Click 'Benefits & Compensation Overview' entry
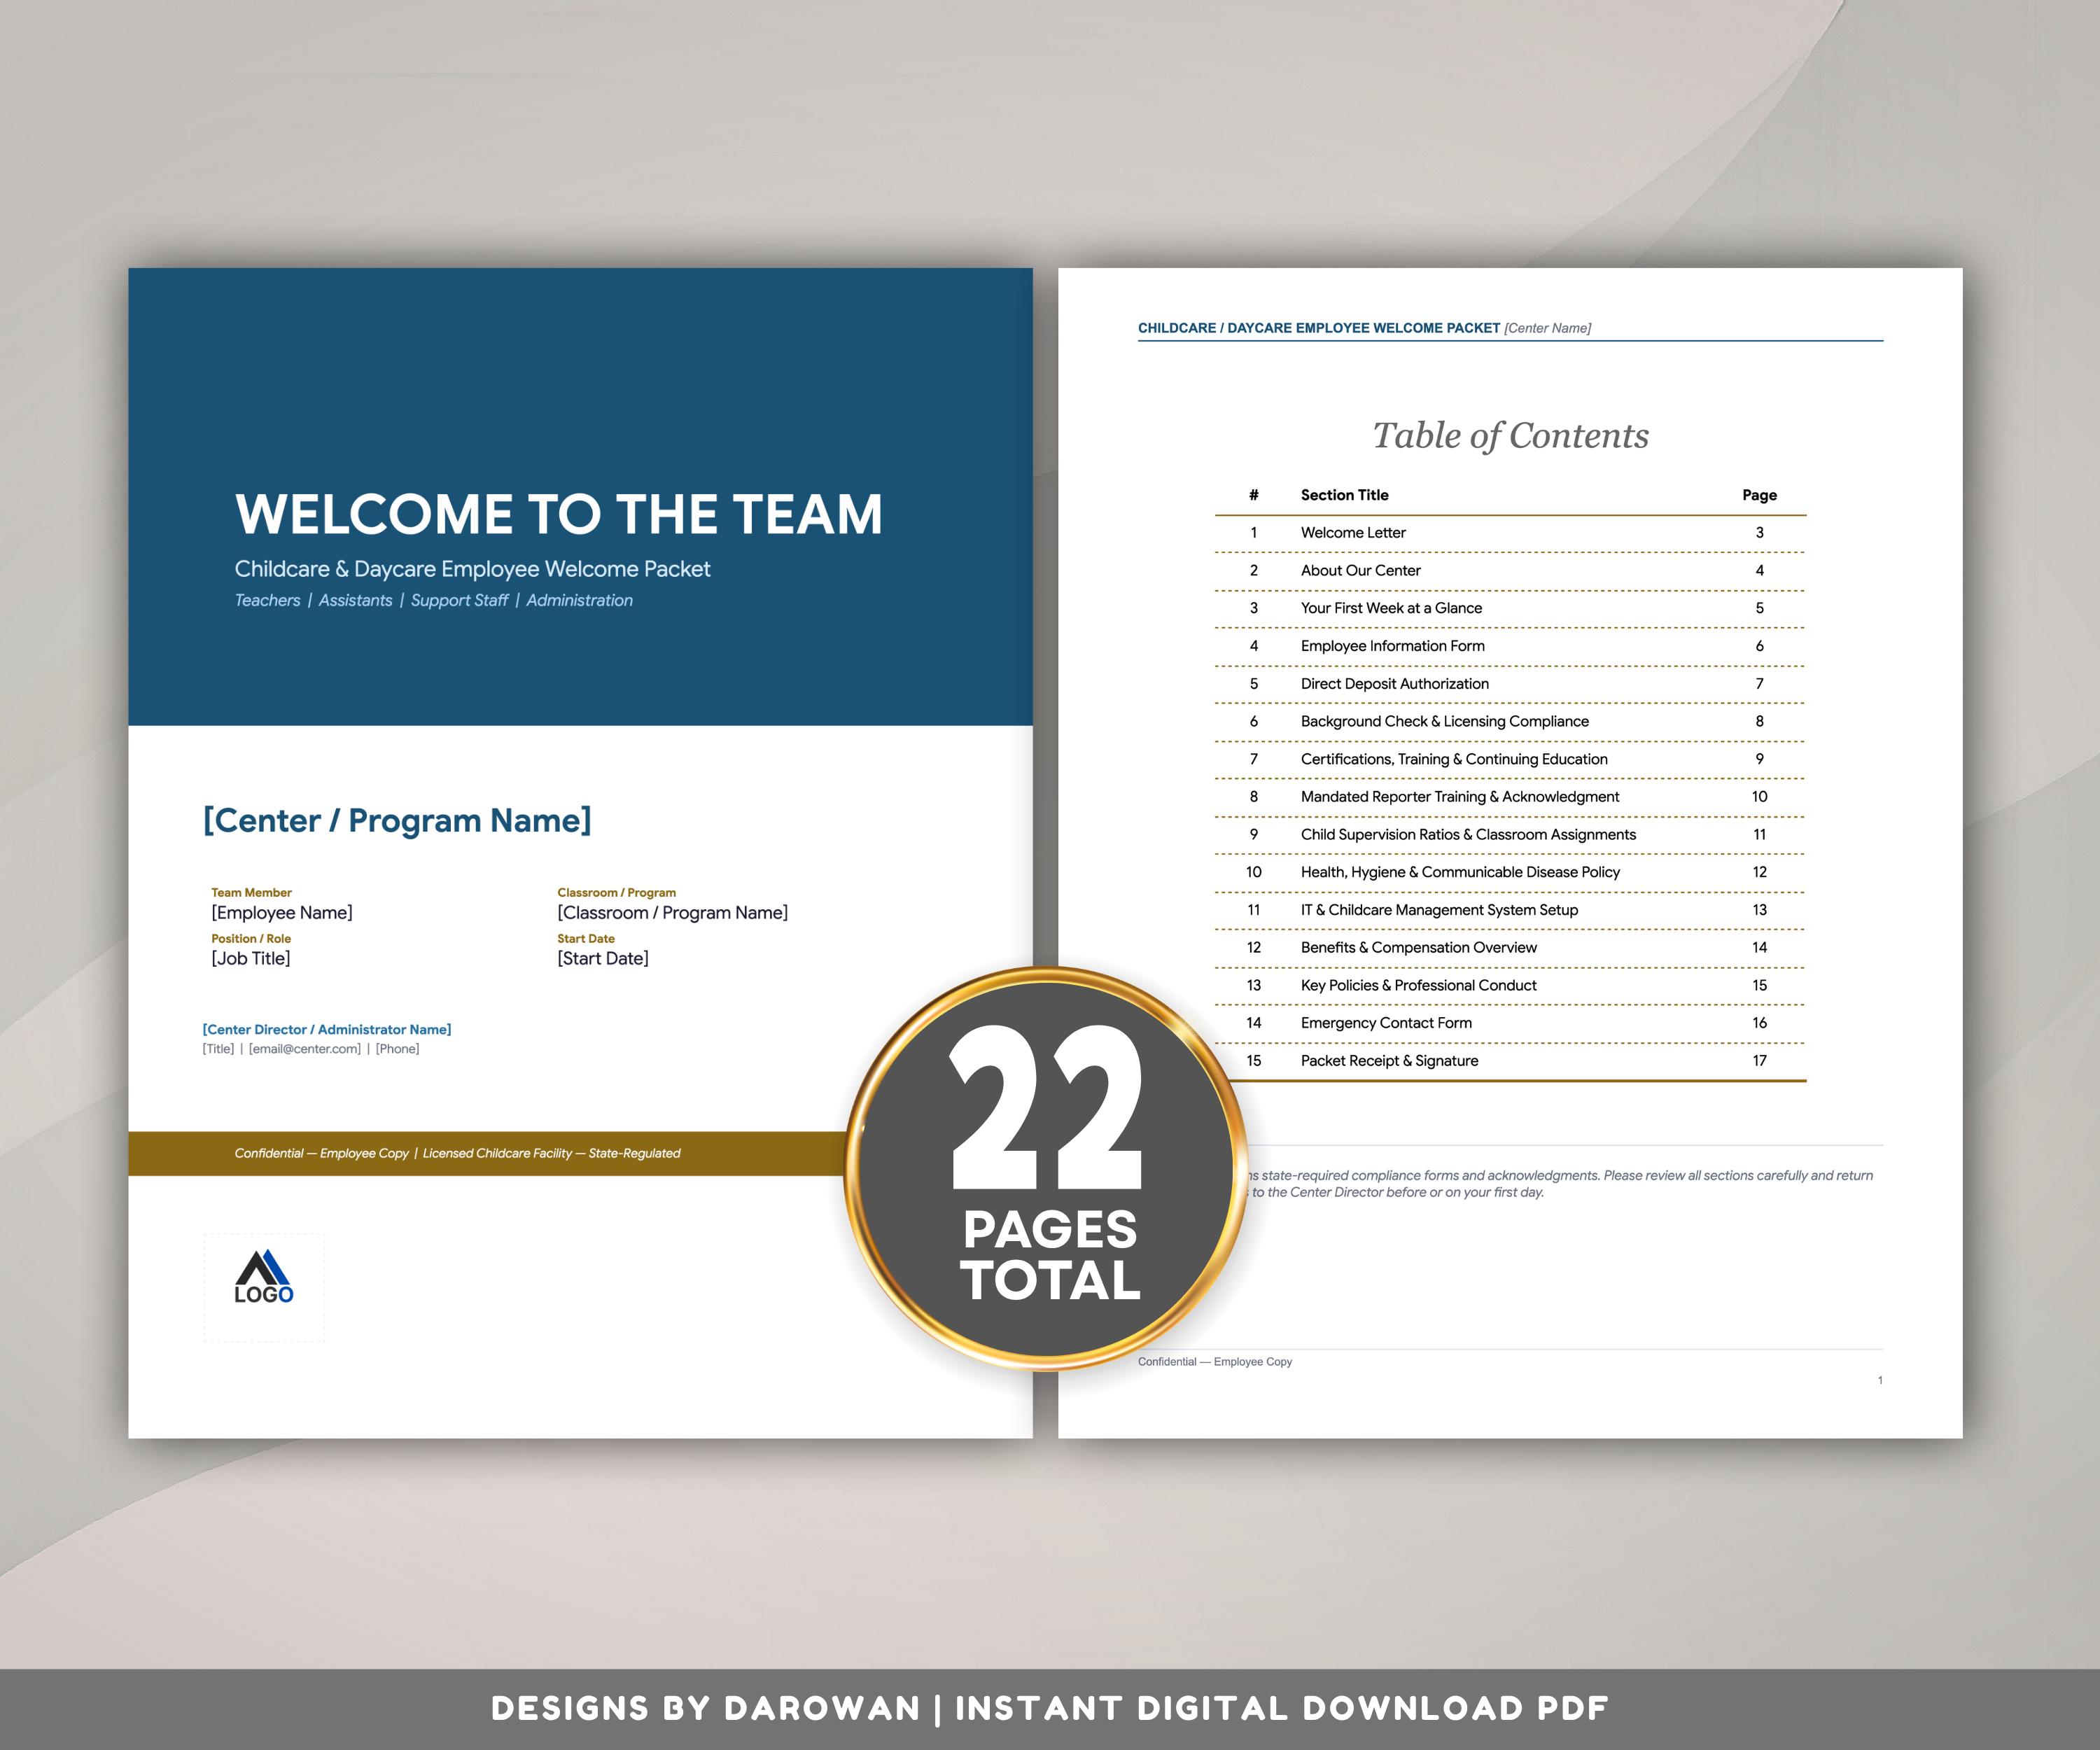This screenshot has height=1750, width=2100. [x=1418, y=947]
